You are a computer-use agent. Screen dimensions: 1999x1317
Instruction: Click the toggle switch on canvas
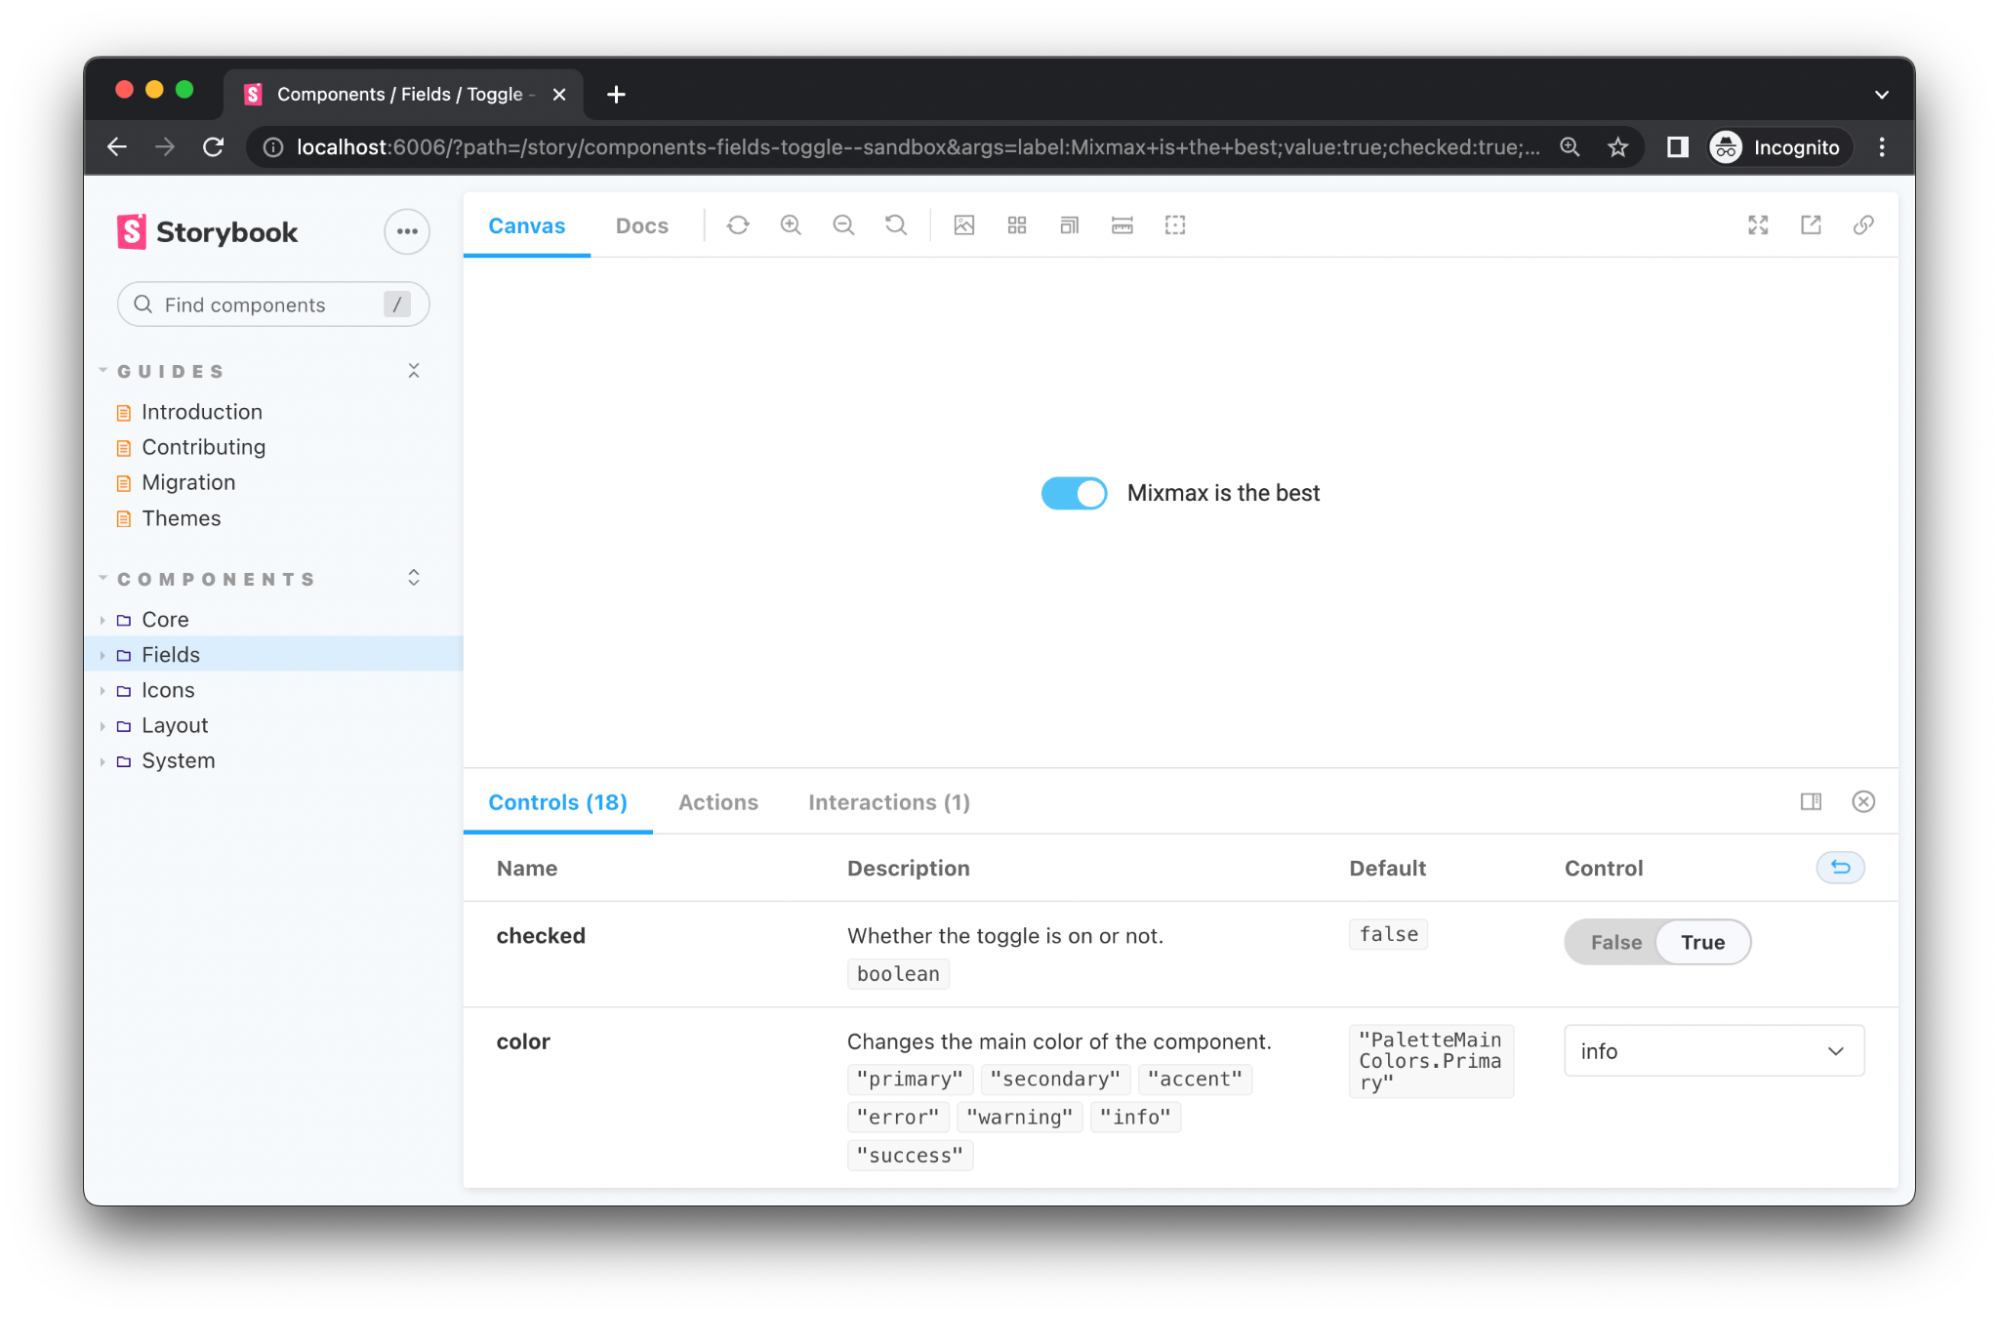1073,491
